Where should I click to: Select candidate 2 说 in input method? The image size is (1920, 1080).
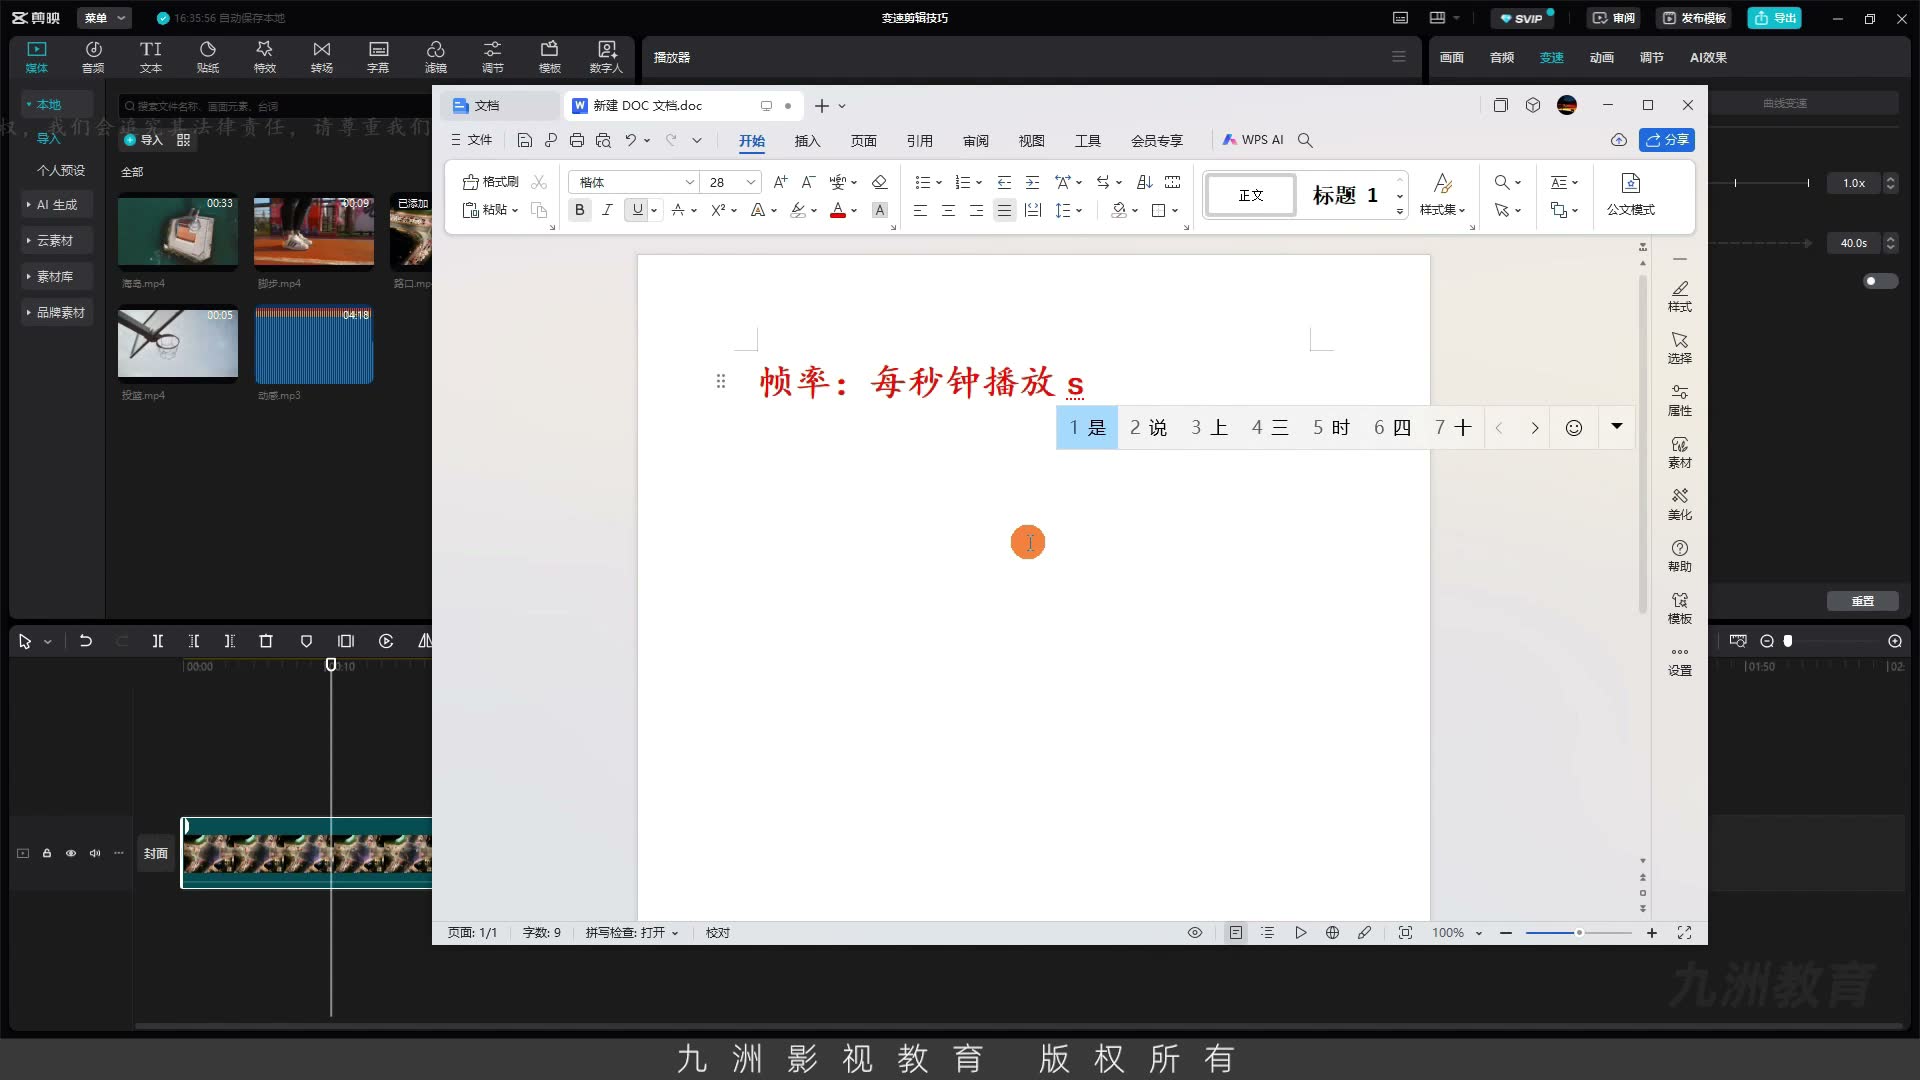click(x=1148, y=428)
